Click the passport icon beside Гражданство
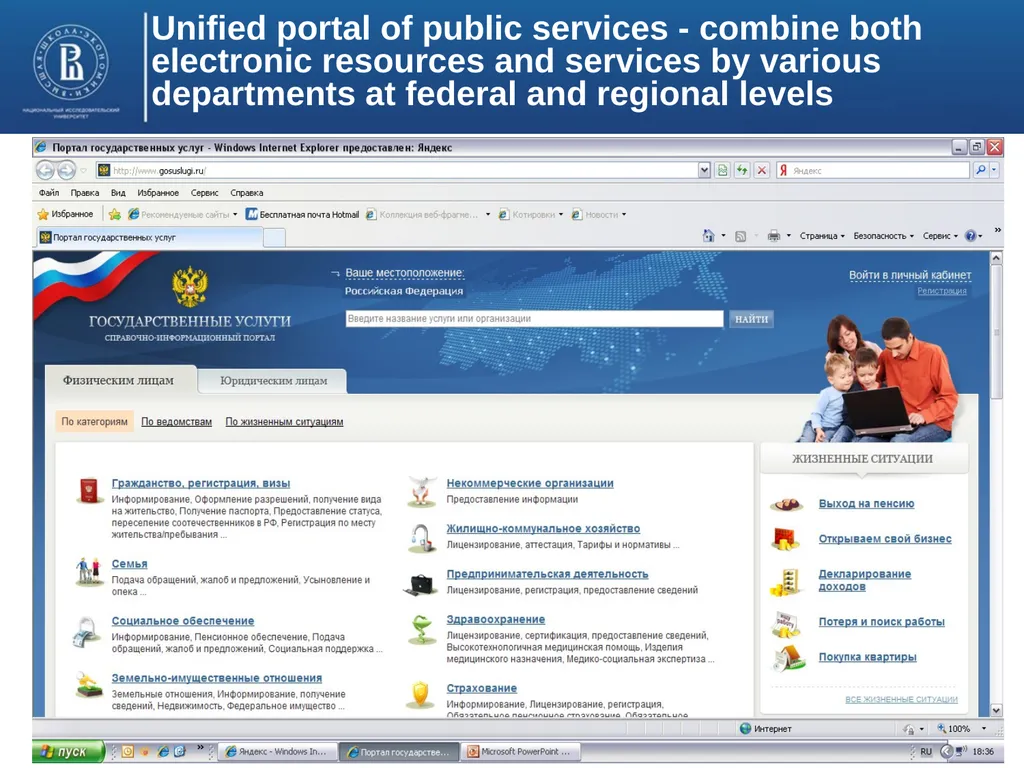This screenshot has width=1024, height=768. click(x=88, y=490)
